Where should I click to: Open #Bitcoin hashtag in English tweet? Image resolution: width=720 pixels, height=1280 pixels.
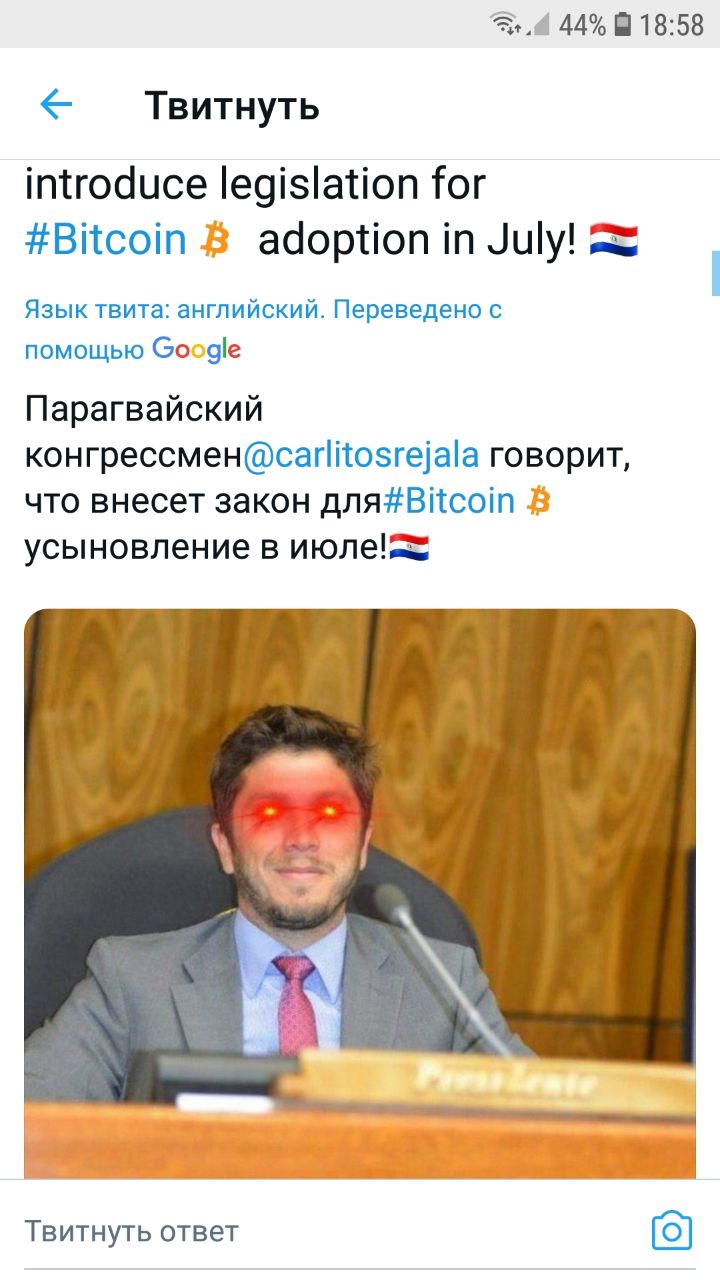tap(106, 239)
